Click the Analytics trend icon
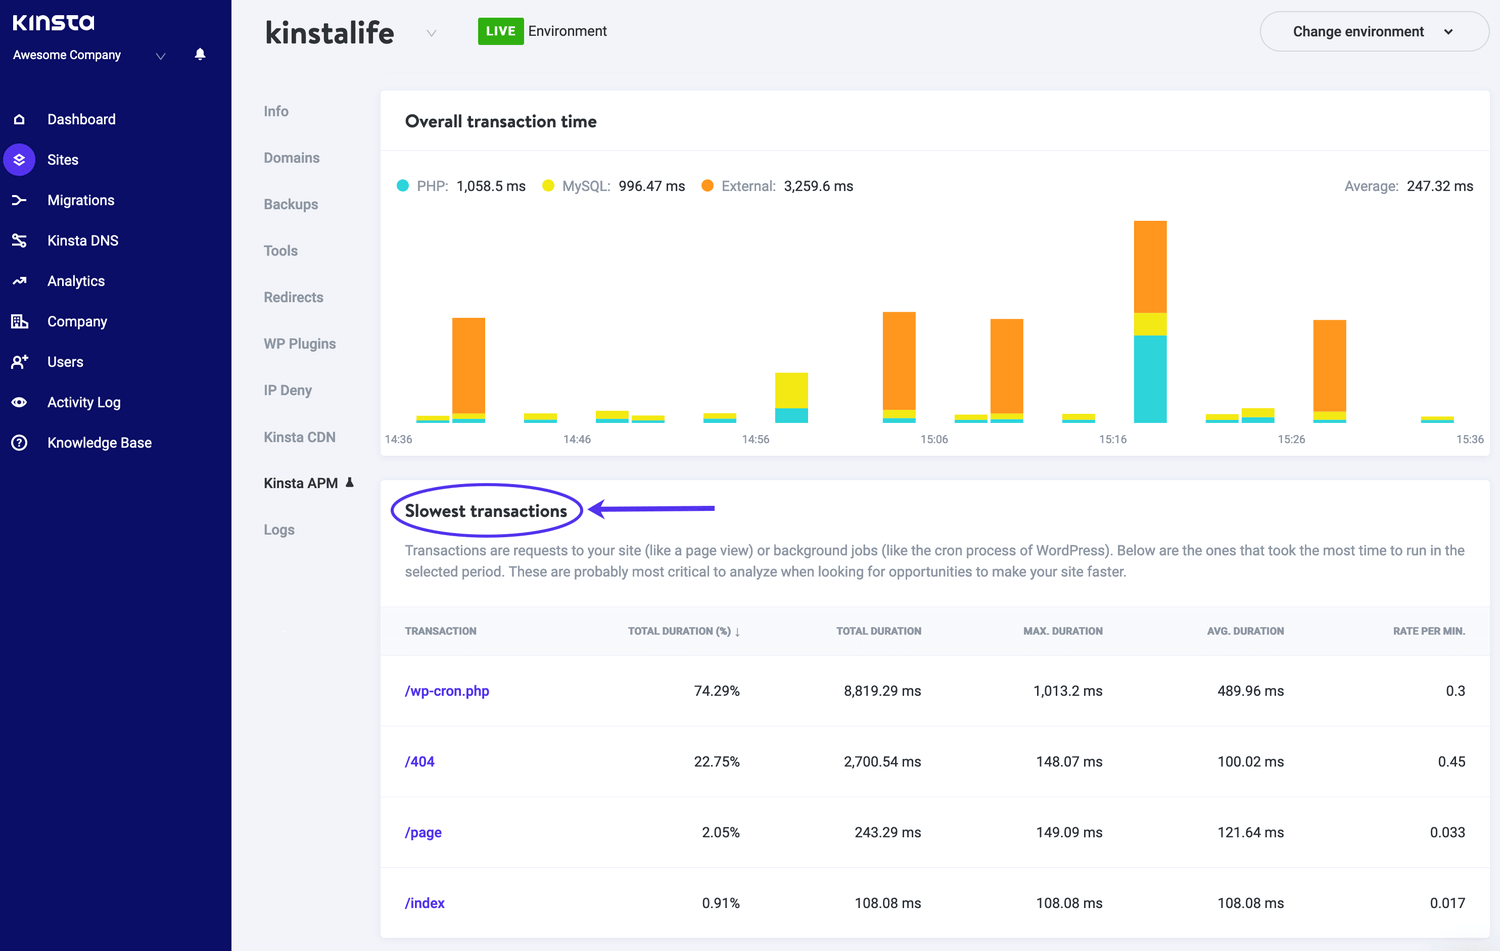The height and width of the screenshot is (951, 1500). point(19,281)
